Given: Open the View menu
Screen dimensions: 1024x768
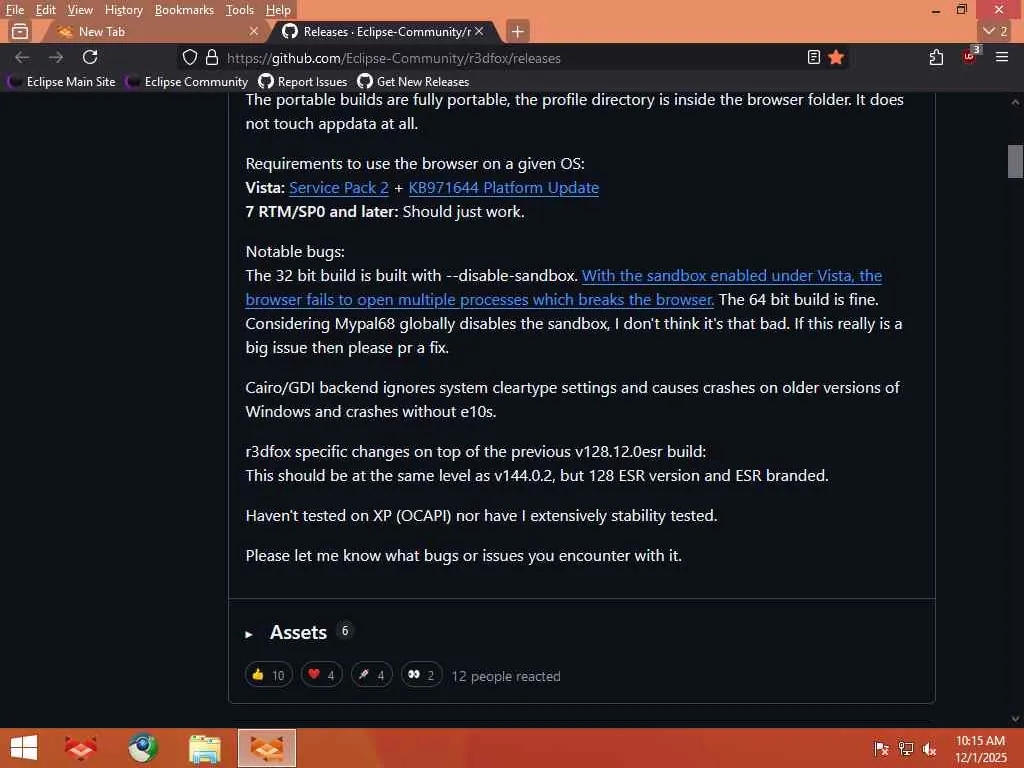Looking at the screenshot, I should tap(80, 10).
